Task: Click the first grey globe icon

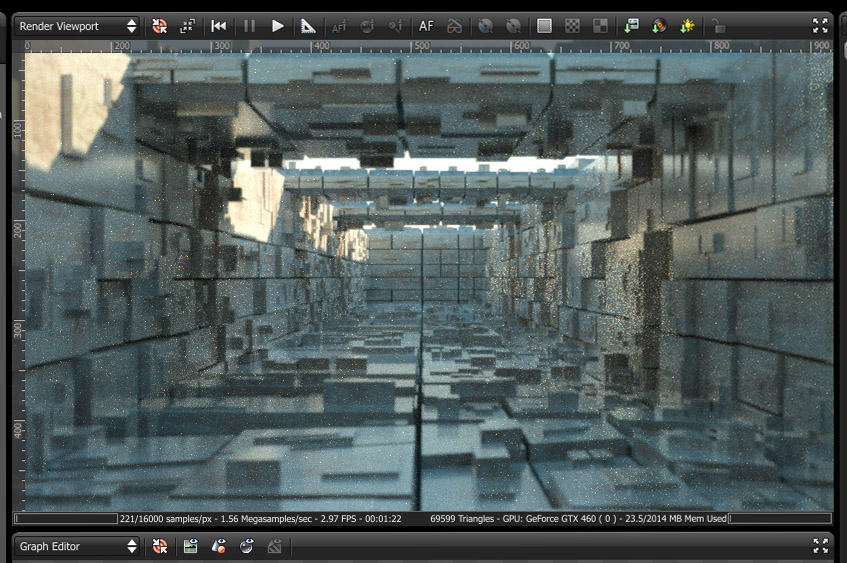Action: point(486,26)
